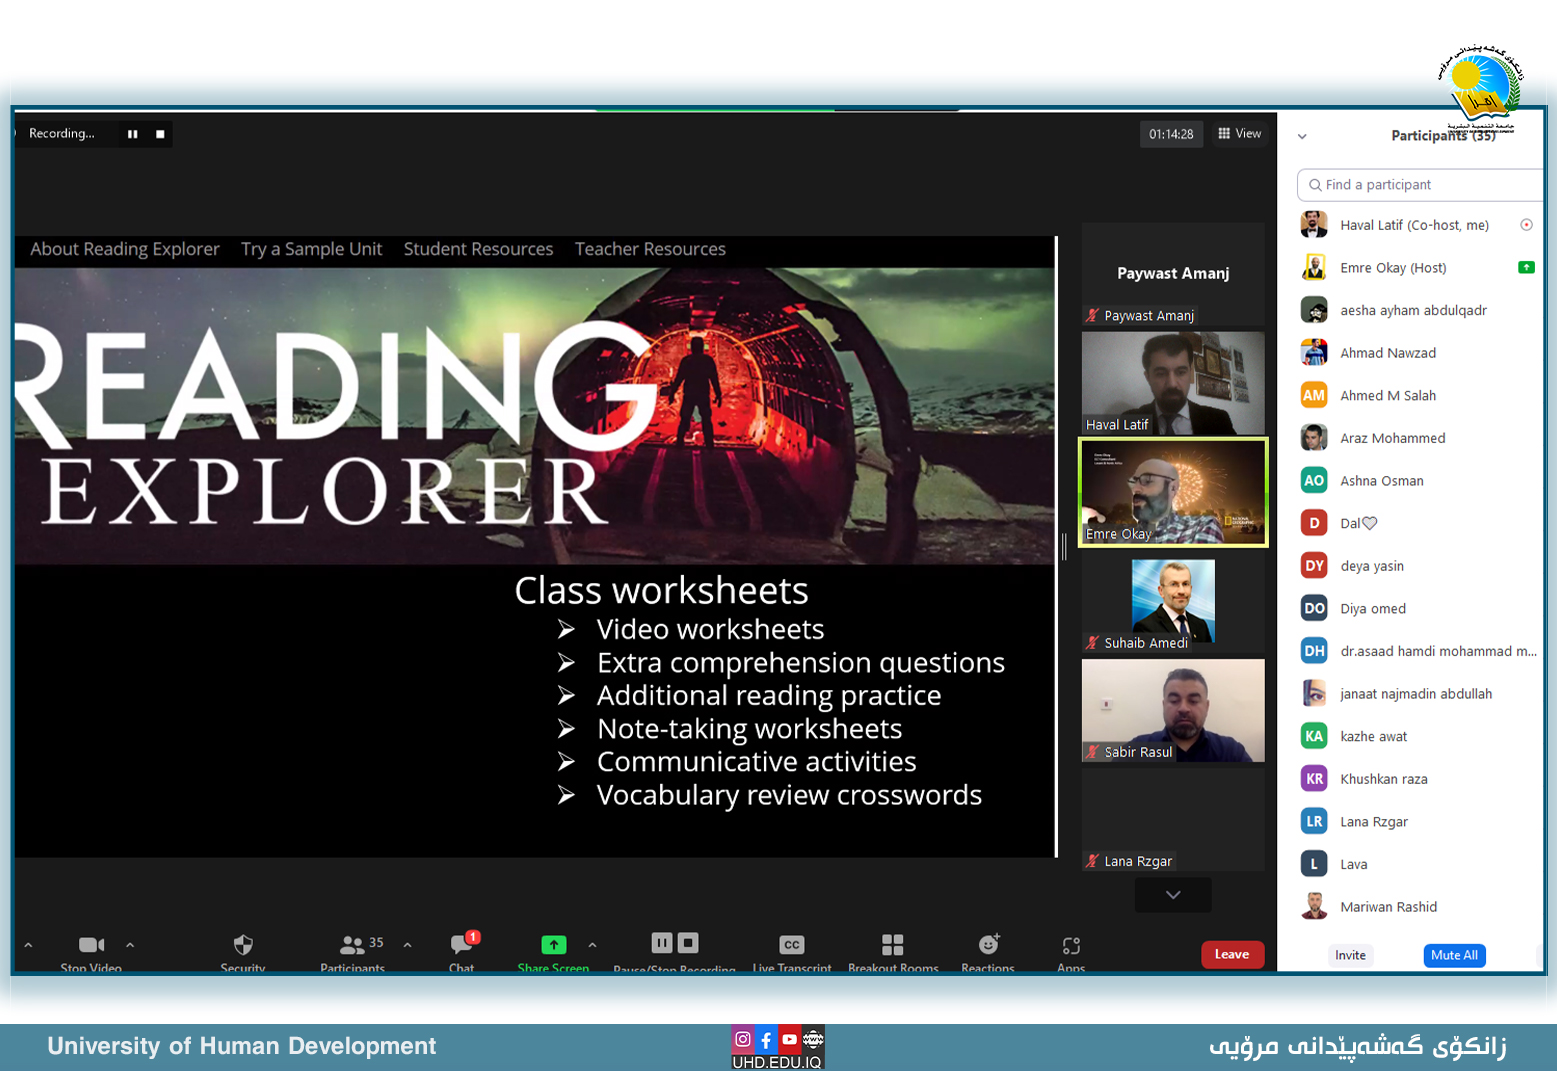The image size is (1557, 1080).
Task: Pause recording from the bottom toolbar
Action: coord(662,943)
